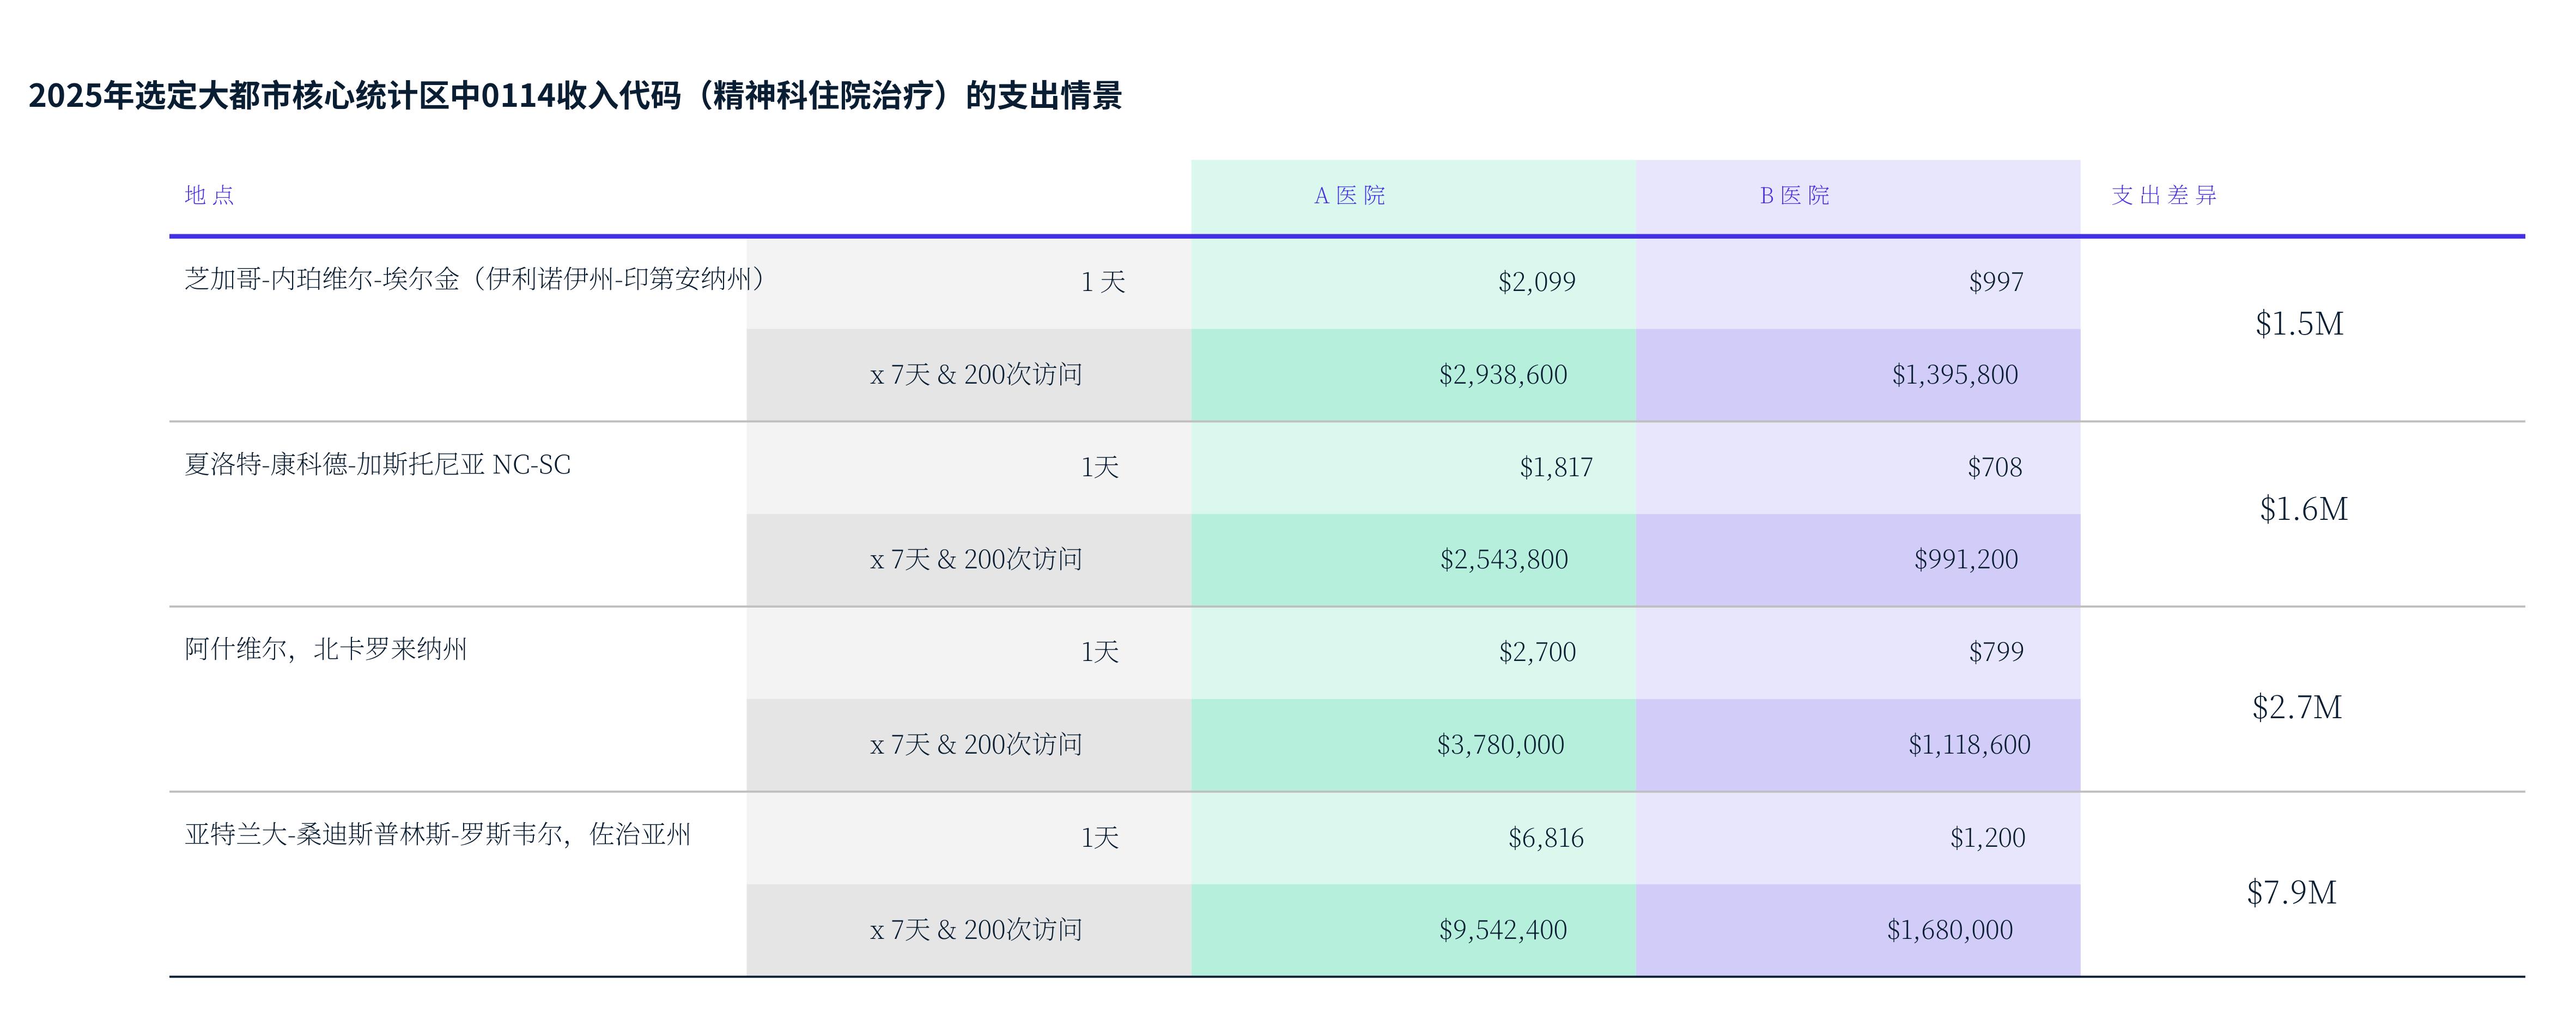Select the A医院 column header
2576x1013 pixels.
[x=1349, y=196]
